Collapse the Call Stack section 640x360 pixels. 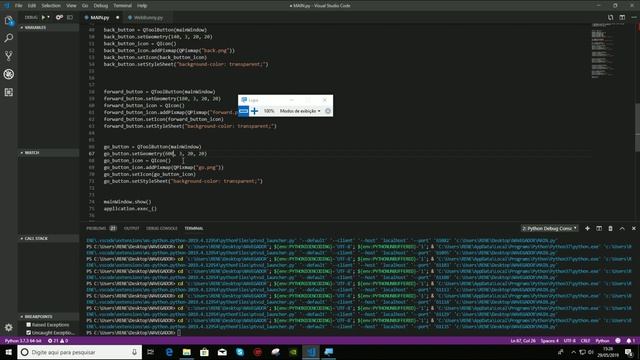coord(49,238)
